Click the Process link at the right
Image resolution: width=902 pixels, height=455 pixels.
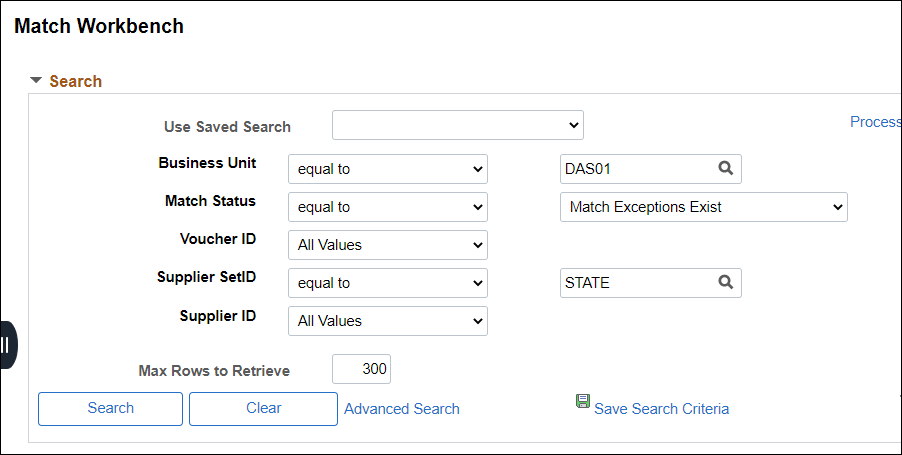point(876,122)
